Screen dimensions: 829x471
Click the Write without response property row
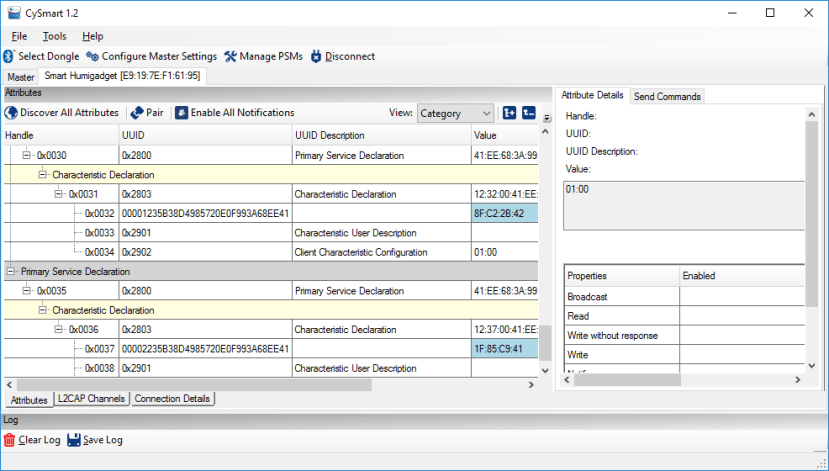(685, 335)
